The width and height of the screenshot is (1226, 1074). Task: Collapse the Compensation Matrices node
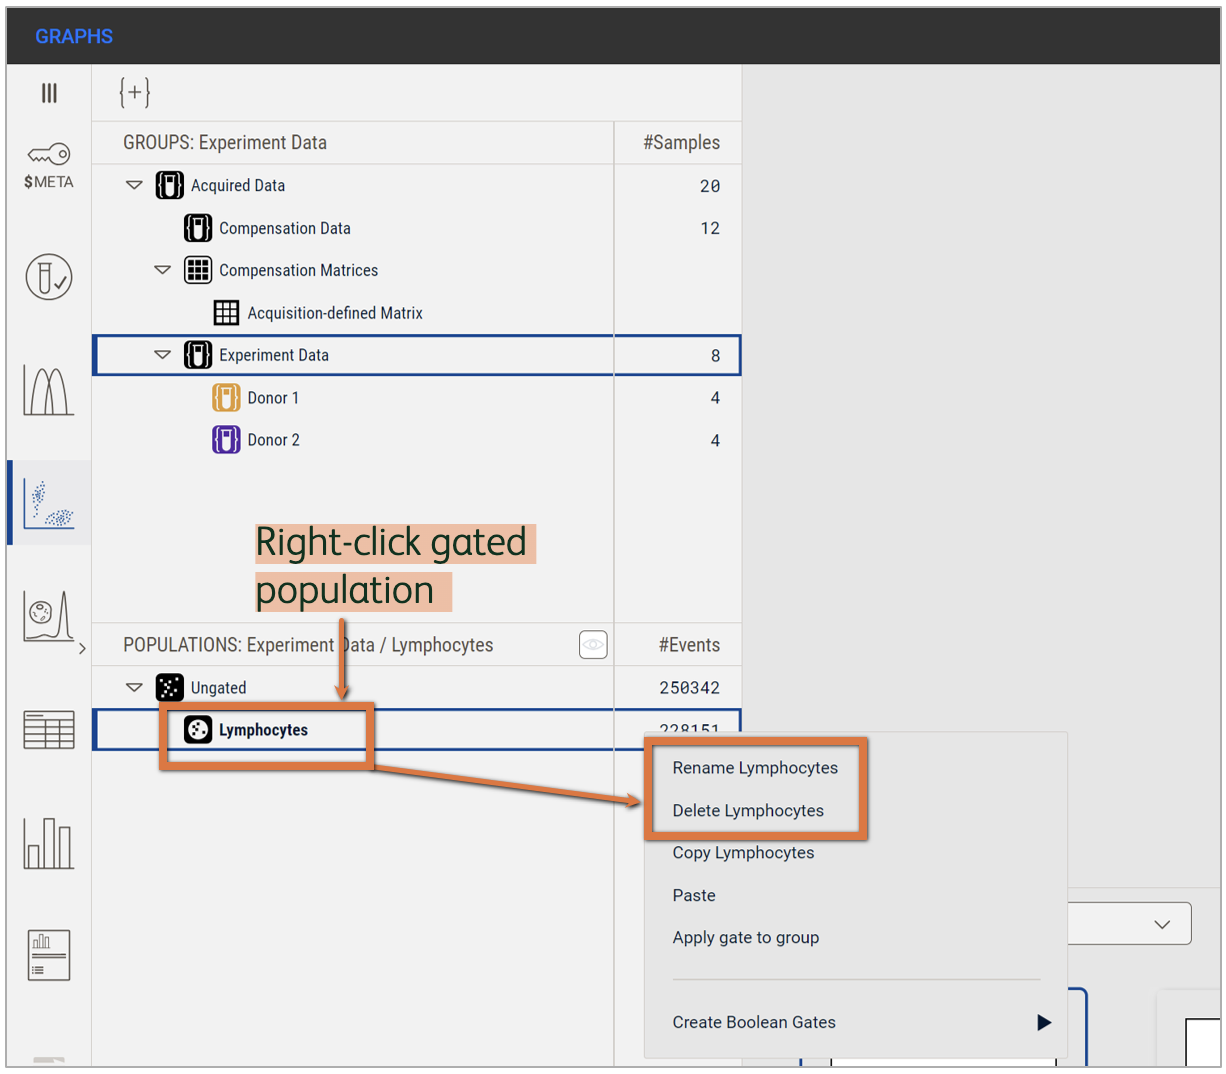pyautogui.click(x=162, y=271)
